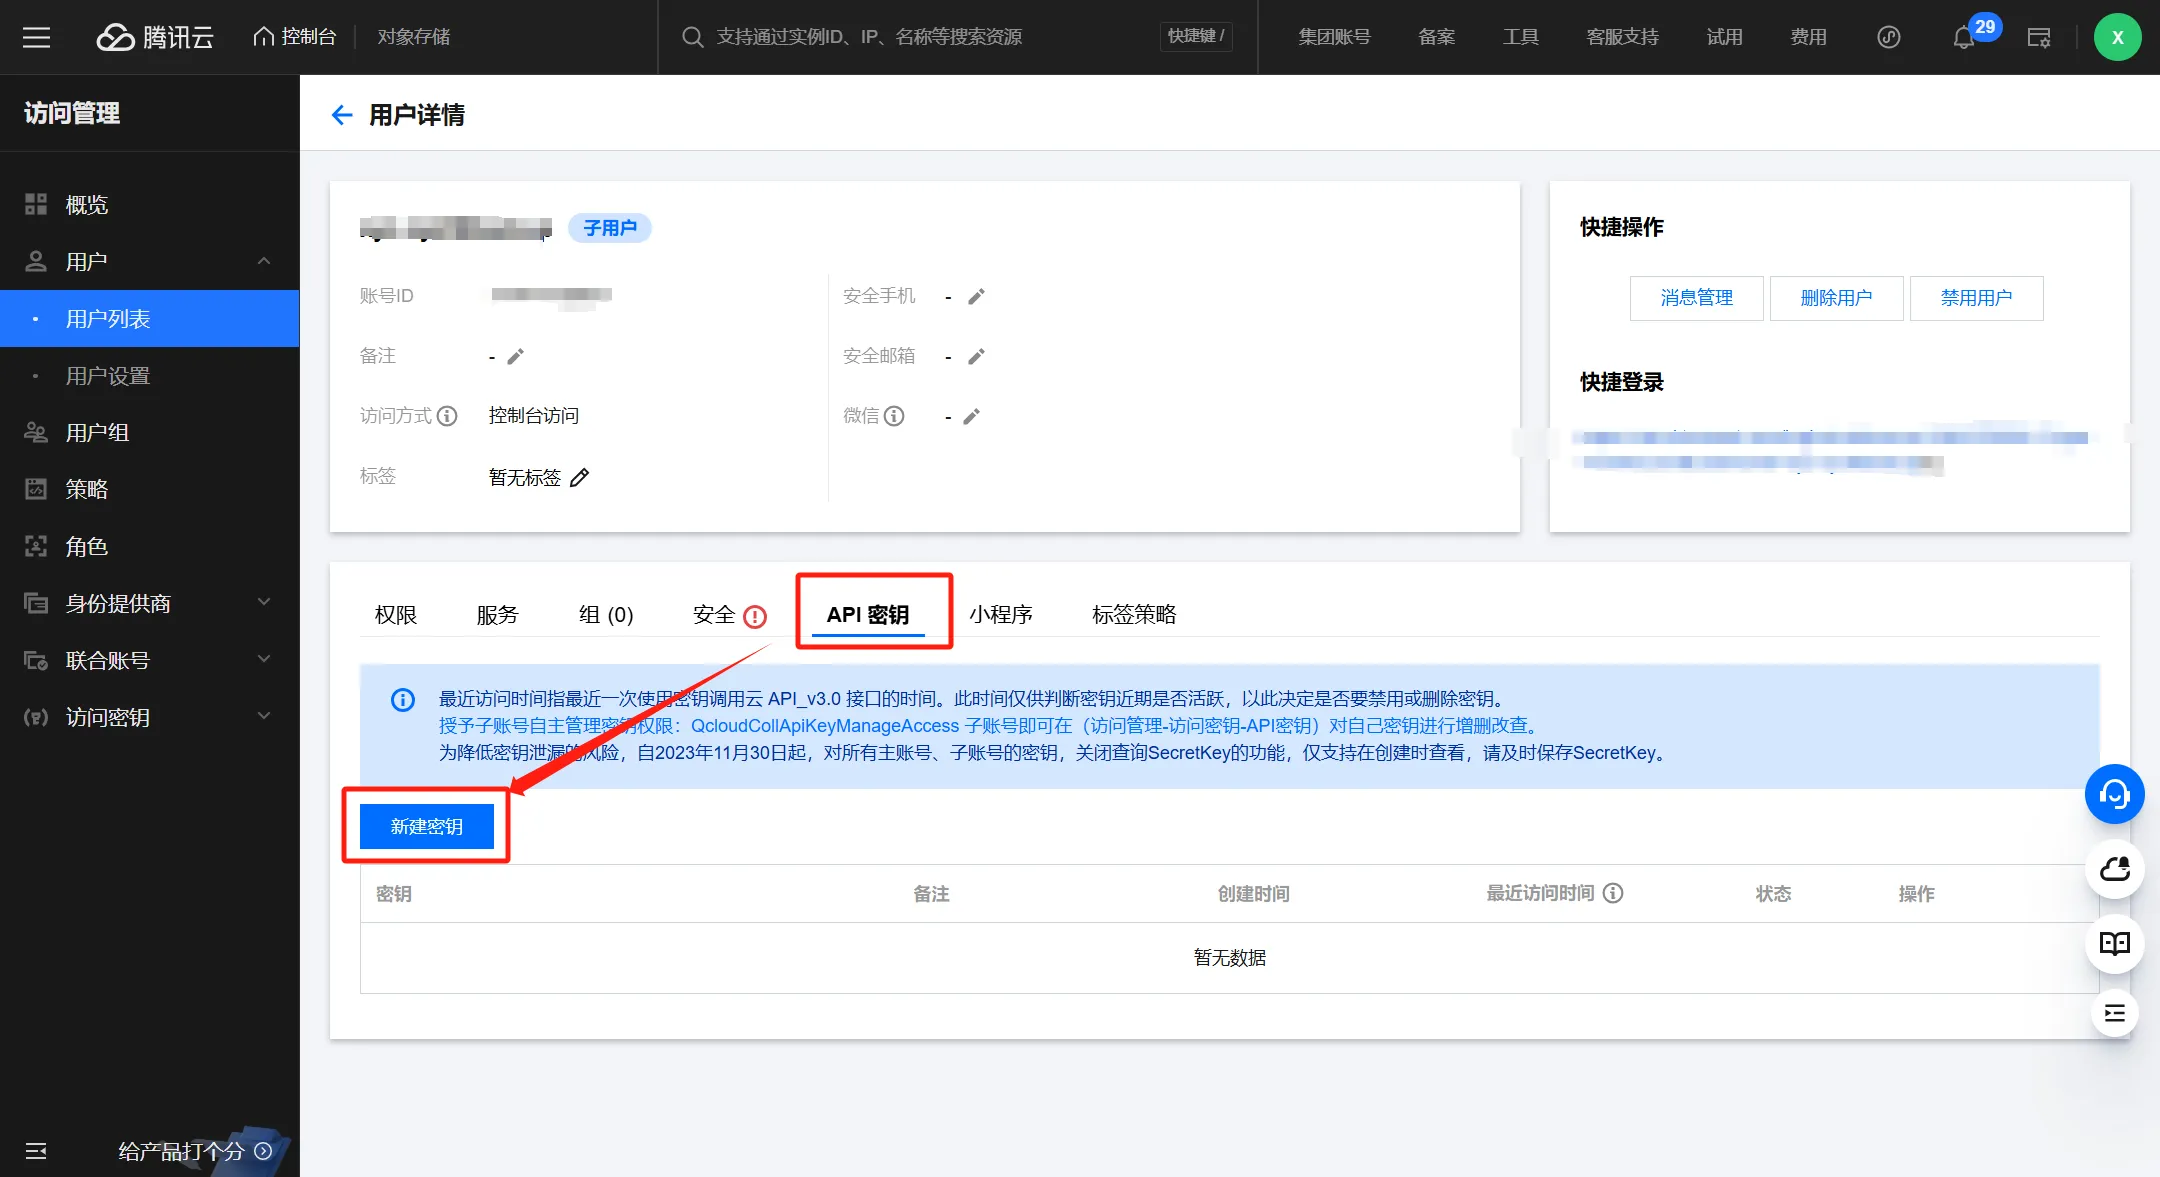Image resolution: width=2160 pixels, height=1177 pixels.
Task: Click 给产品打个分 feedback link
Action: 195,1151
